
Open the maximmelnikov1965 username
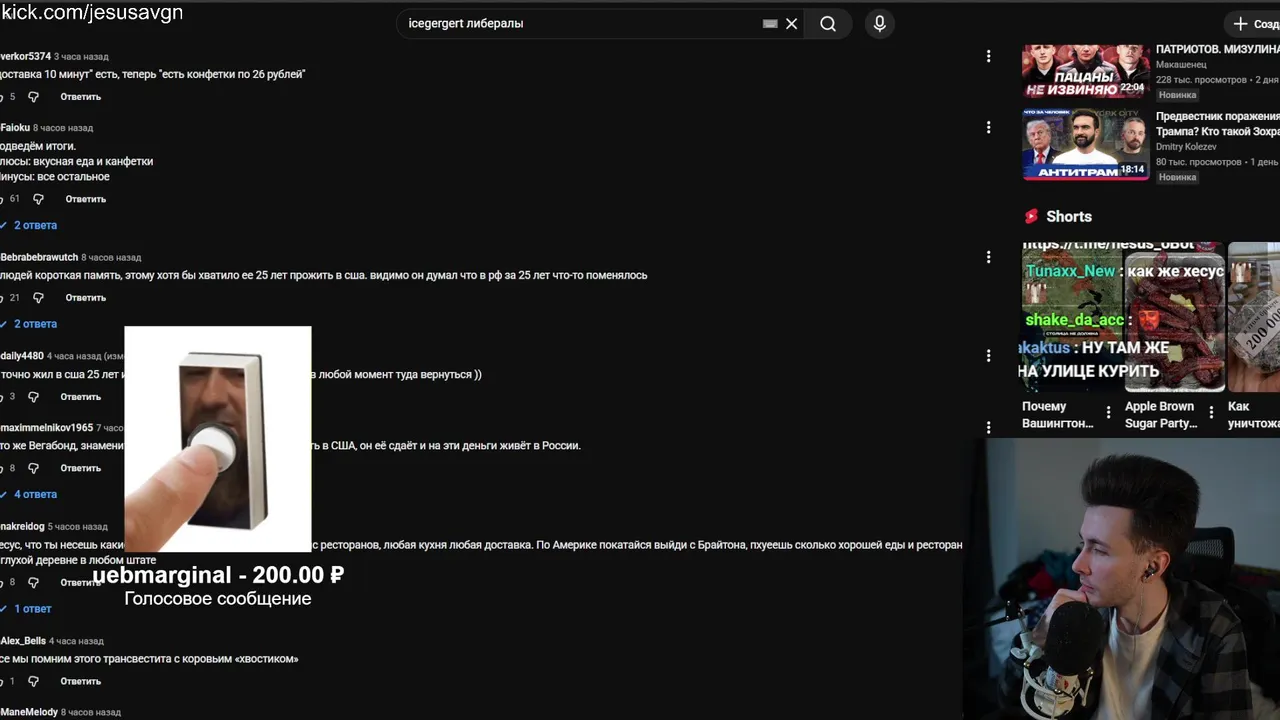(x=46, y=427)
